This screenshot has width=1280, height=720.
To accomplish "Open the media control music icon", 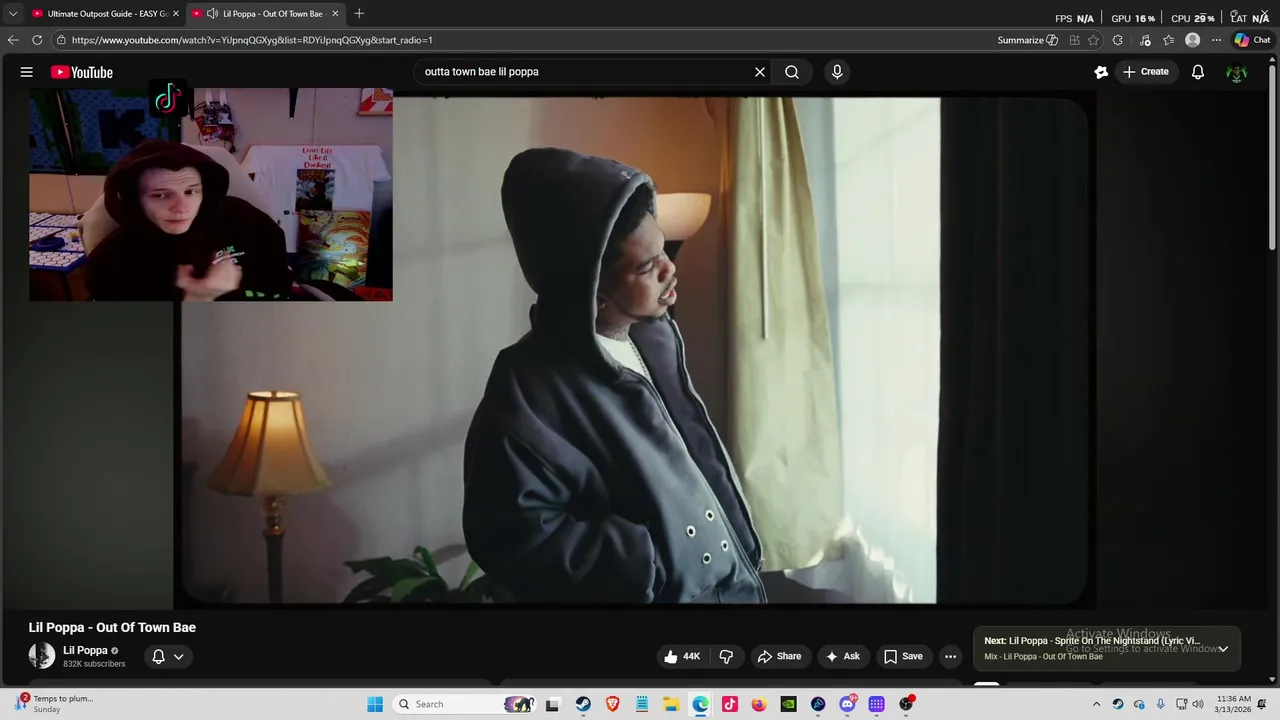I will click(x=1145, y=40).
